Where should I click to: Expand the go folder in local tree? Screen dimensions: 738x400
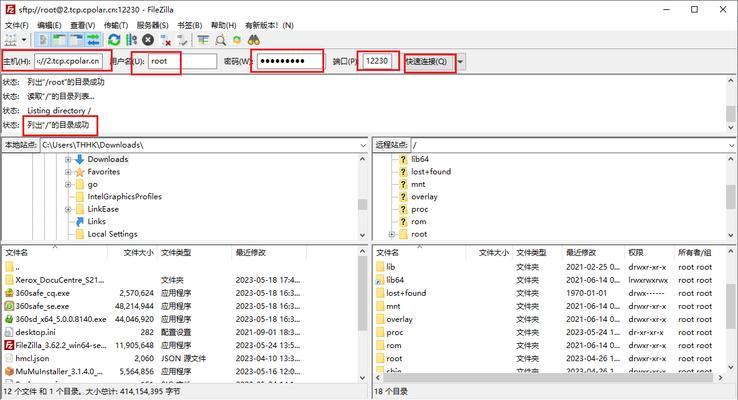[x=68, y=184]
